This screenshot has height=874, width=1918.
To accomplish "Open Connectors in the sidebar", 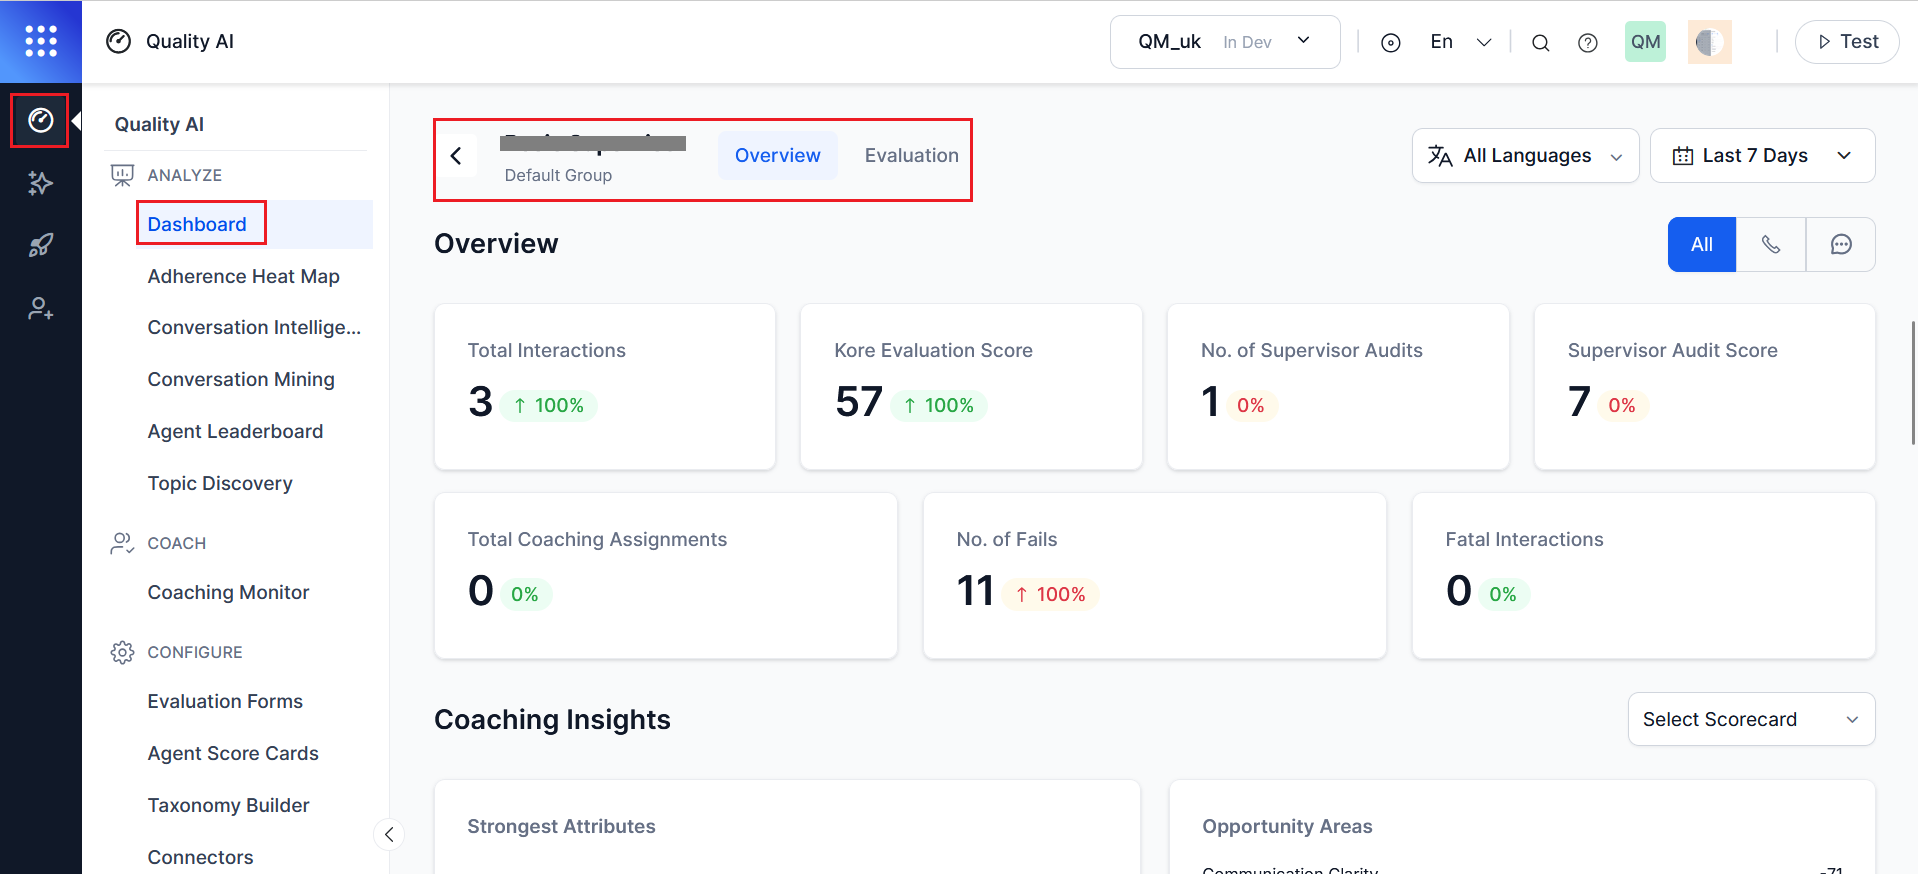I will [200, 857].
